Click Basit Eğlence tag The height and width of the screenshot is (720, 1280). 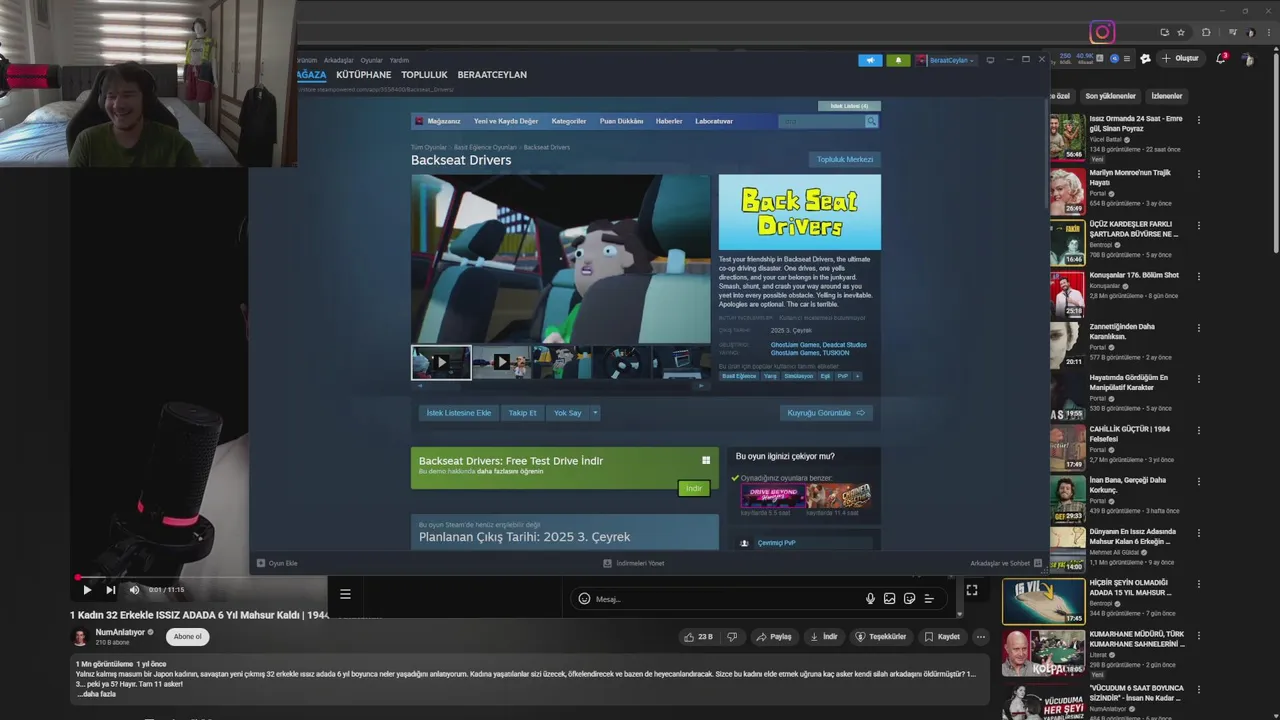tap(739, 376)
